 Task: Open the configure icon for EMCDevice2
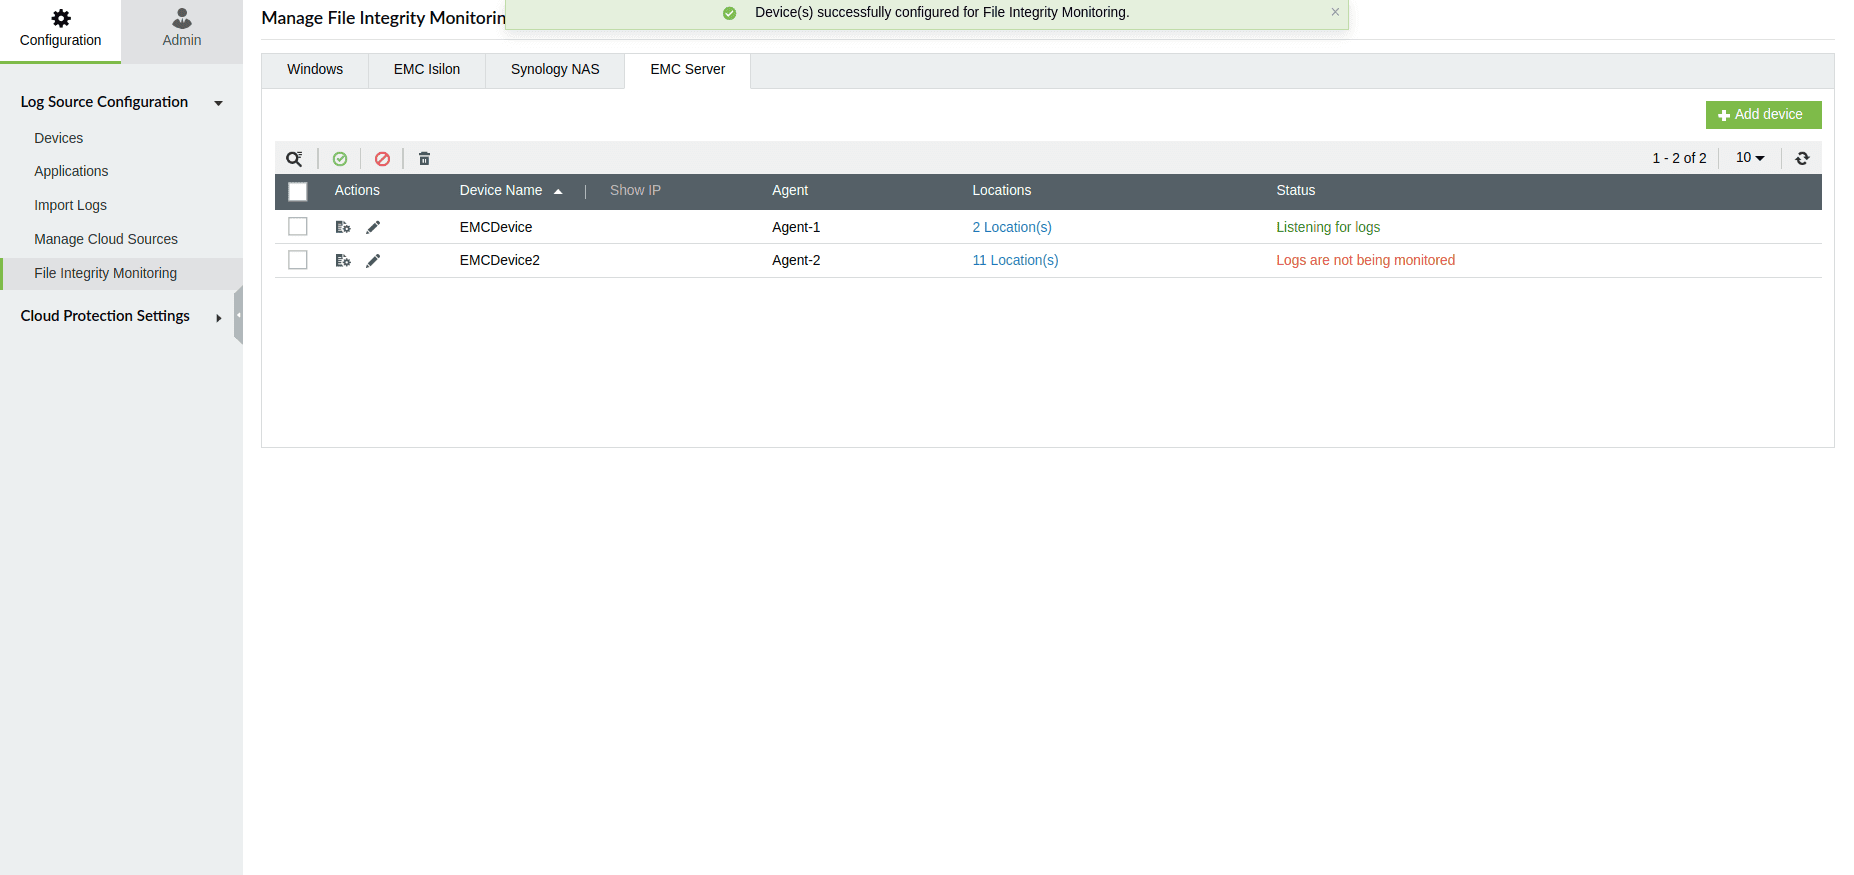(x=343, y=260)
